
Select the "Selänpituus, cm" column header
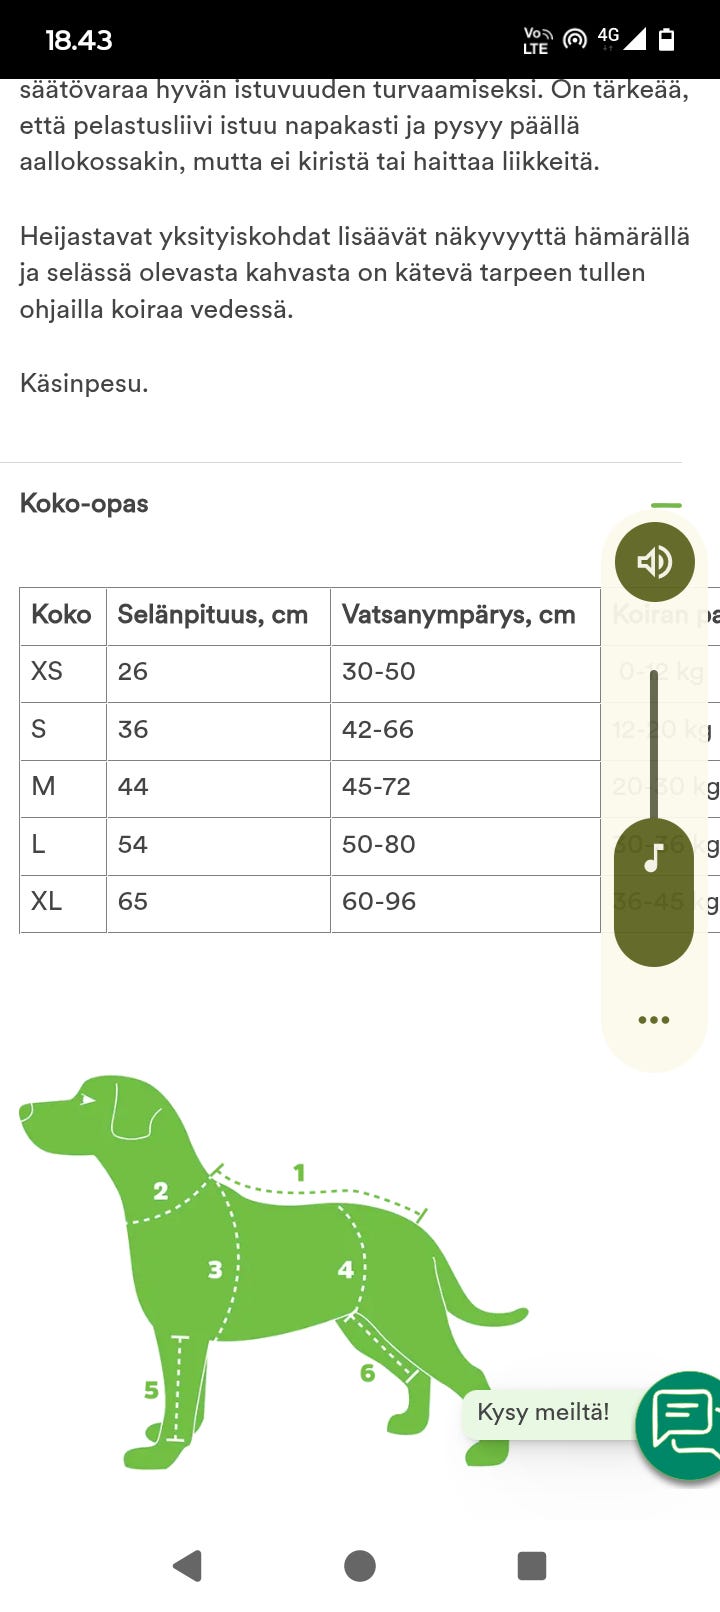tap(213, 614)
